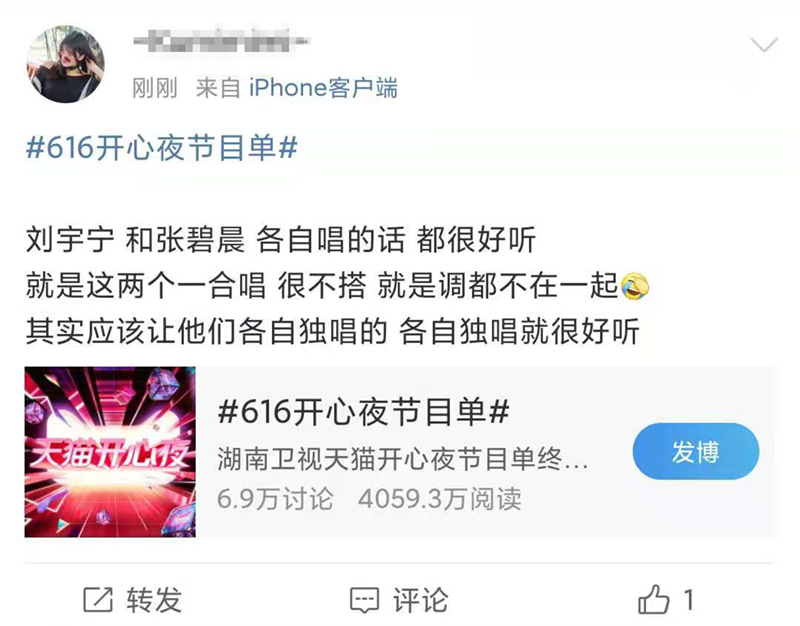Like the post with the thumbs-up icon
The image size is (800, 626).
654,599
